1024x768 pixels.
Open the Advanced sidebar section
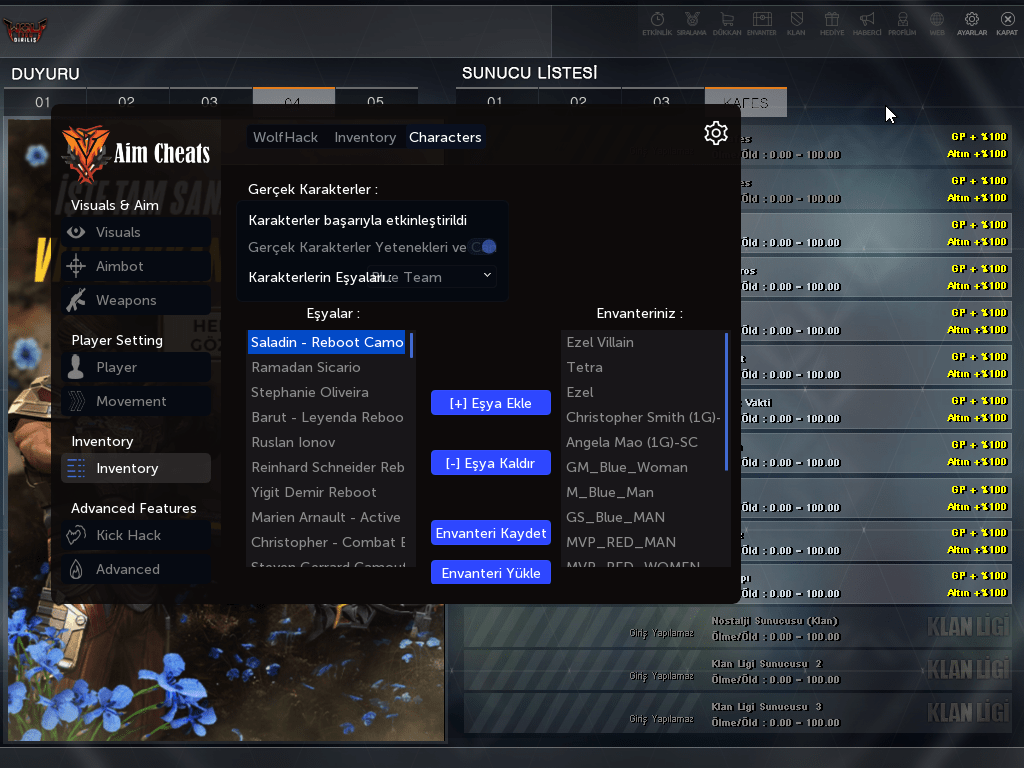pyautogui.click(x=136, y=569)
